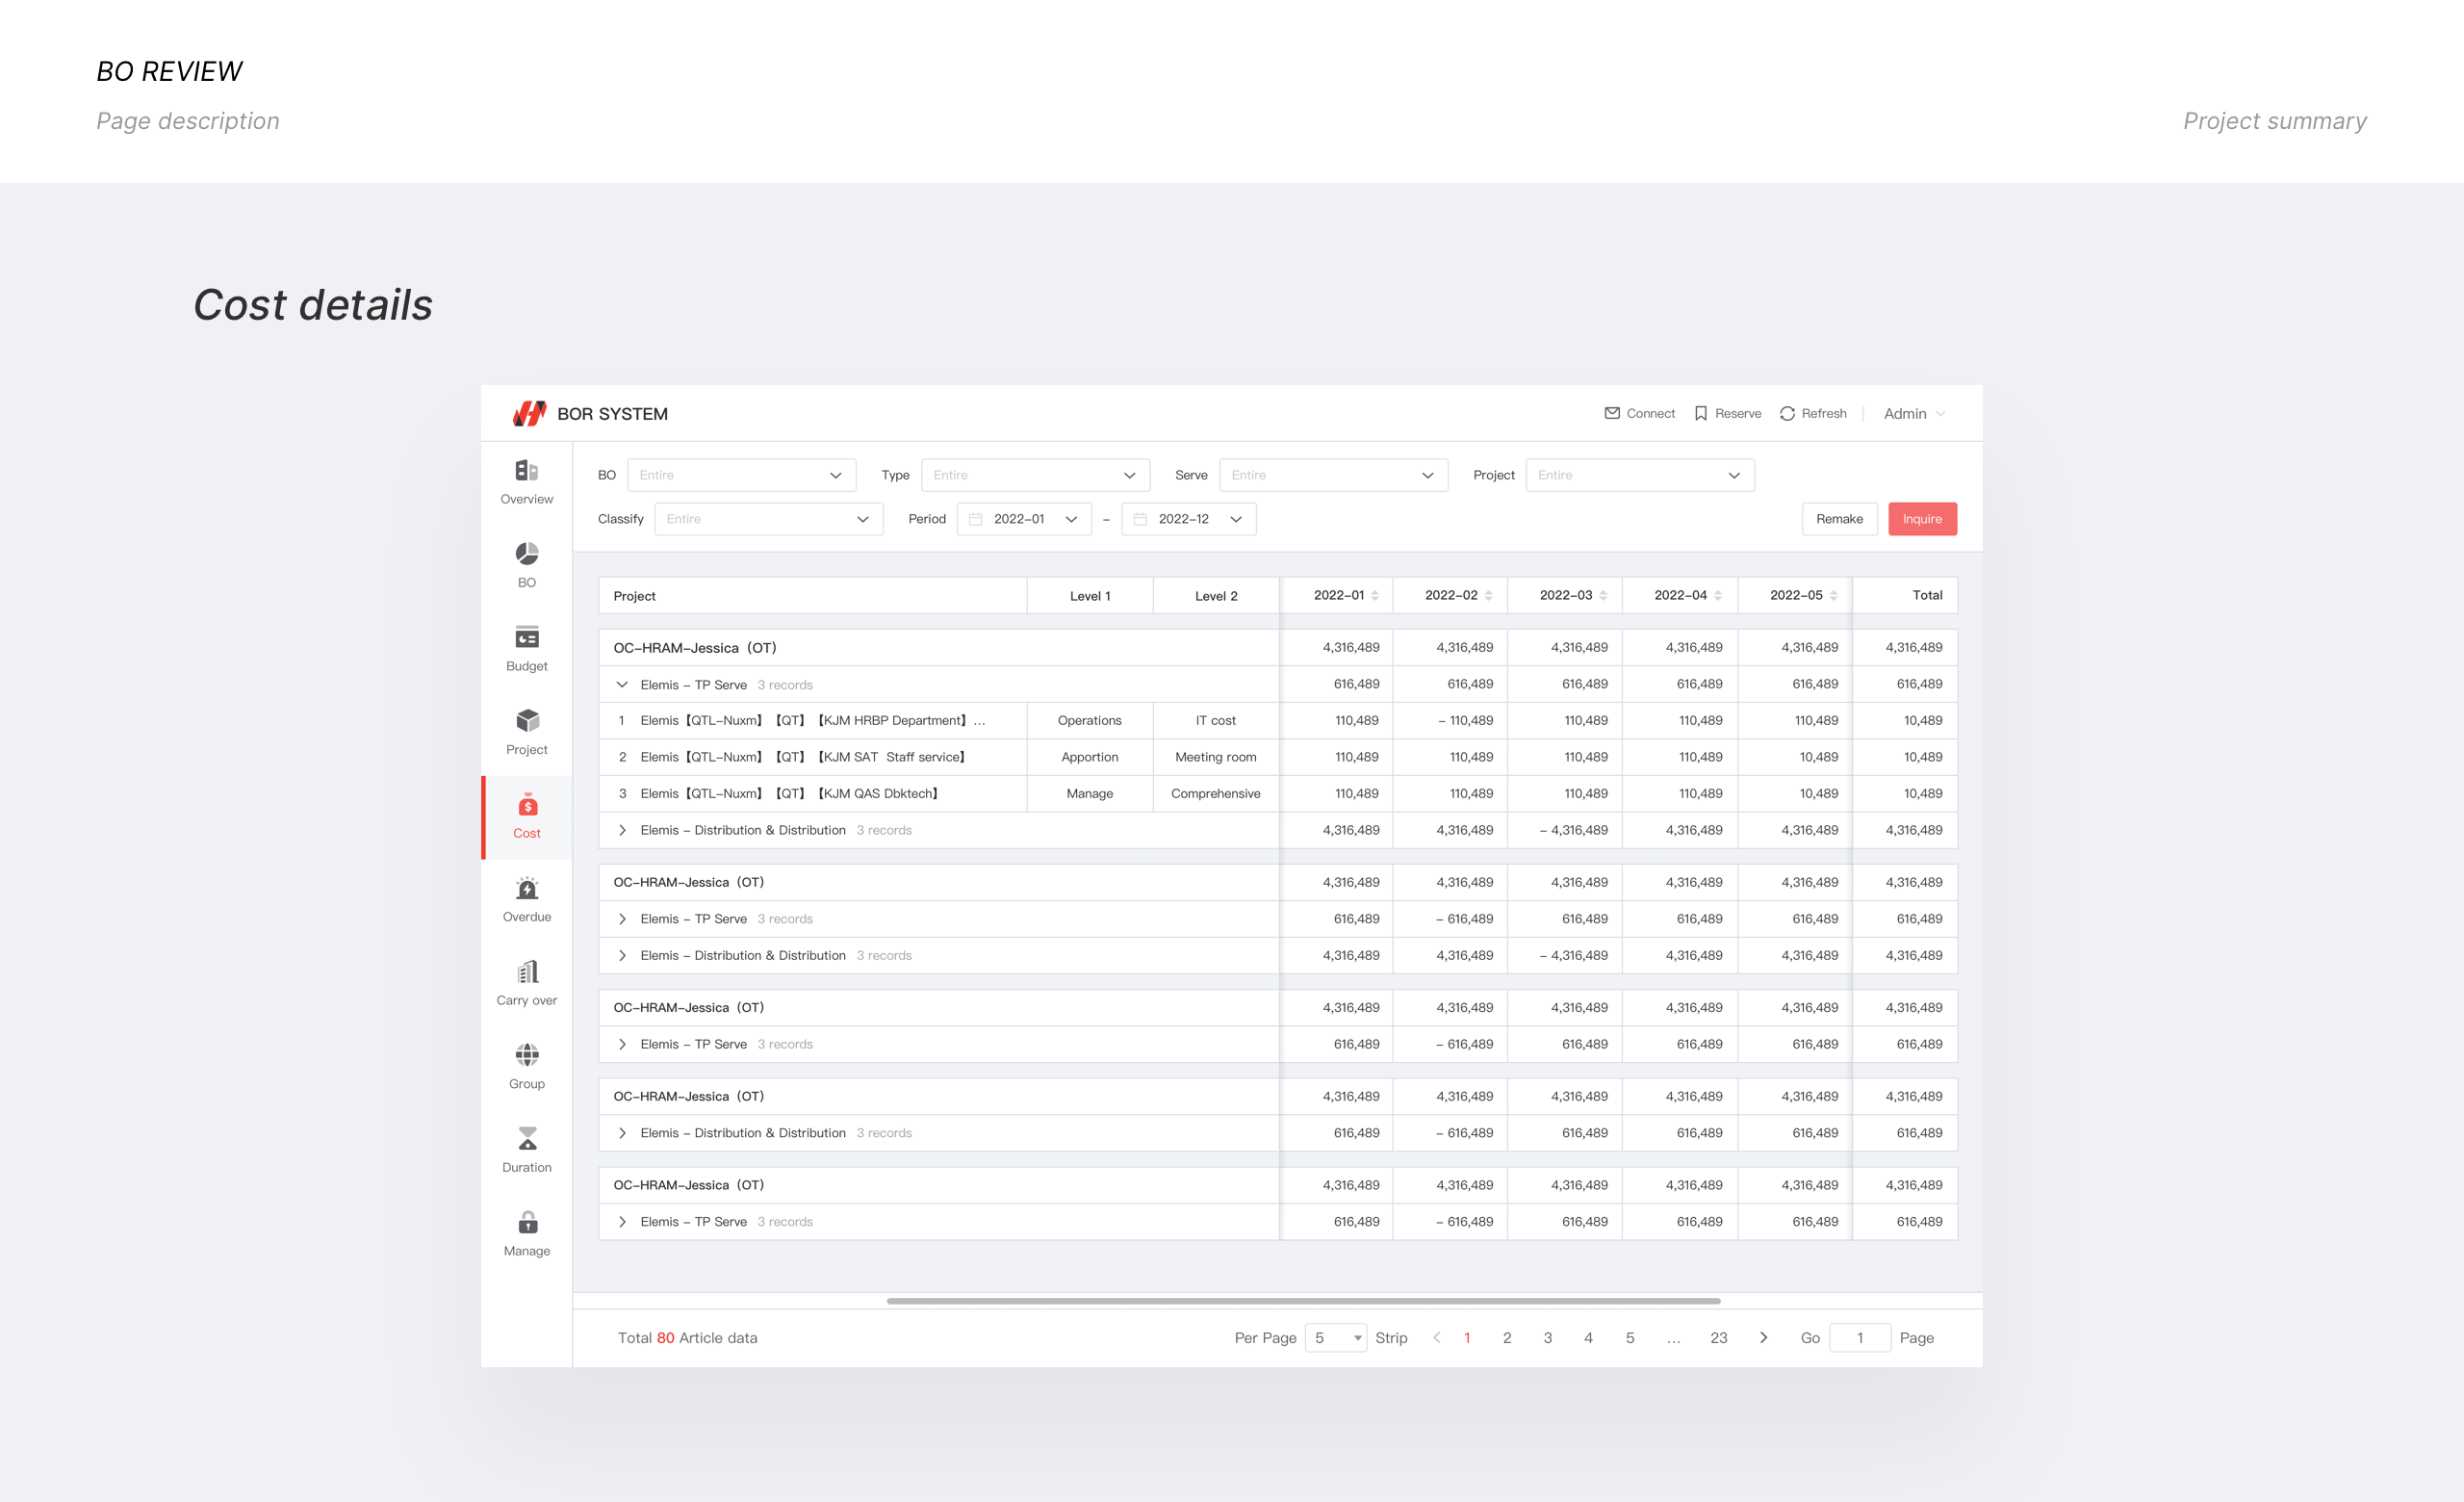Sort by the 2022-05 column arrows
Image resolution: width=2464 pixels, height=1502 pixels.
click(x=1833, y=596)
